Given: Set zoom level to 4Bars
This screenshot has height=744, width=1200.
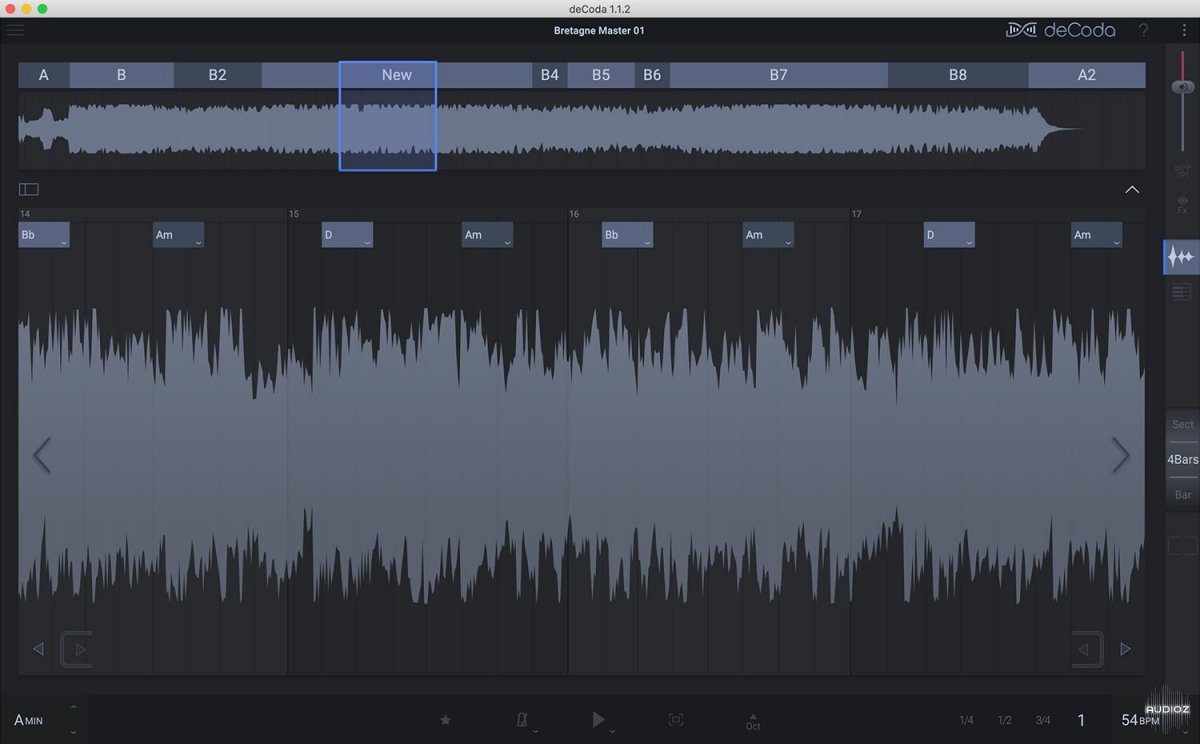Looking at the screenshot, I should 1182,460.
